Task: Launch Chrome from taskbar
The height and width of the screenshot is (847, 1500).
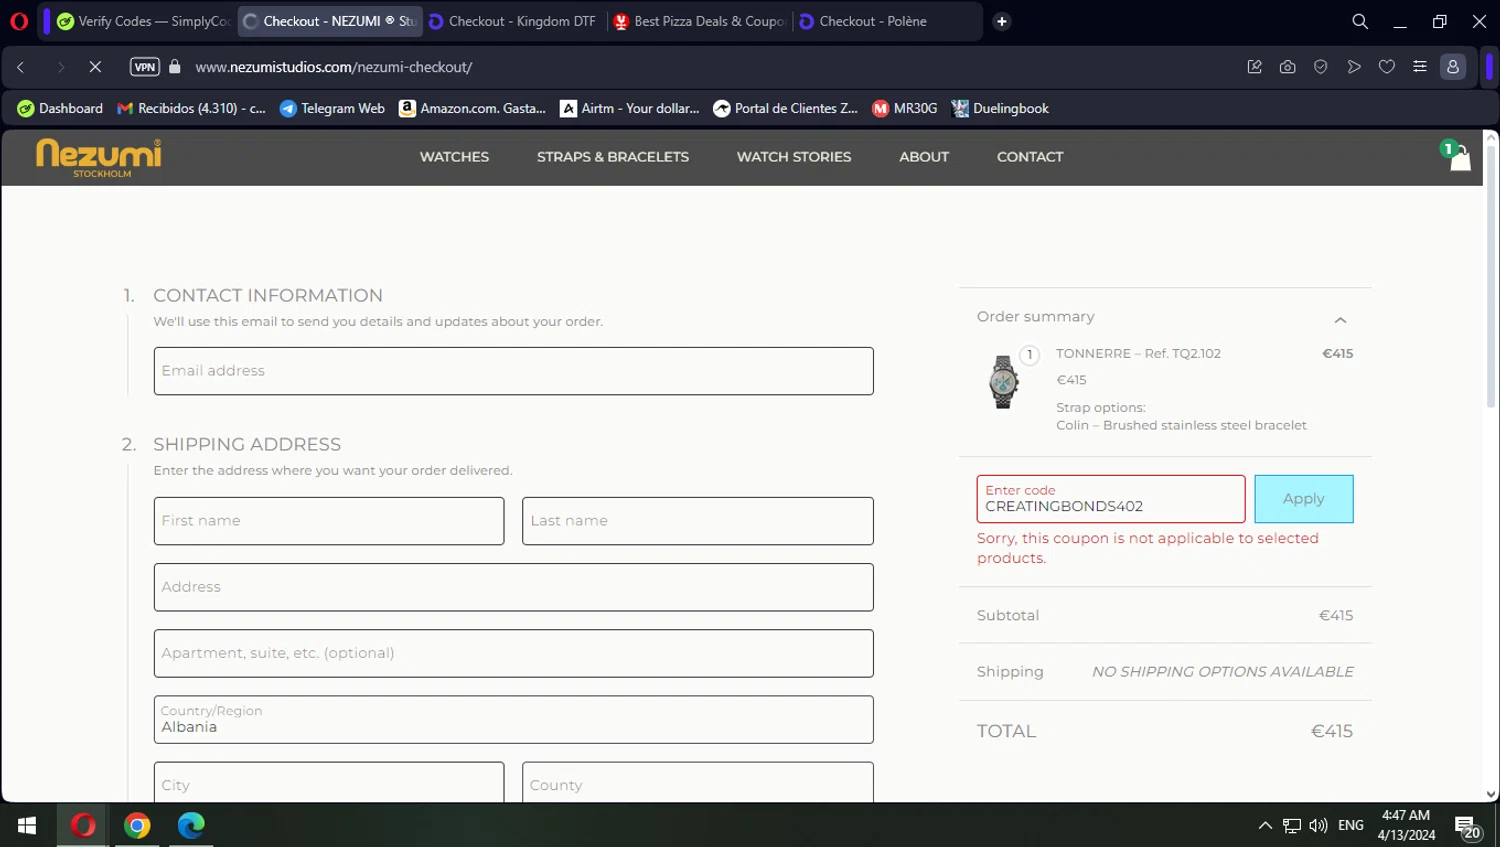Action: click(x=137, y=825)
